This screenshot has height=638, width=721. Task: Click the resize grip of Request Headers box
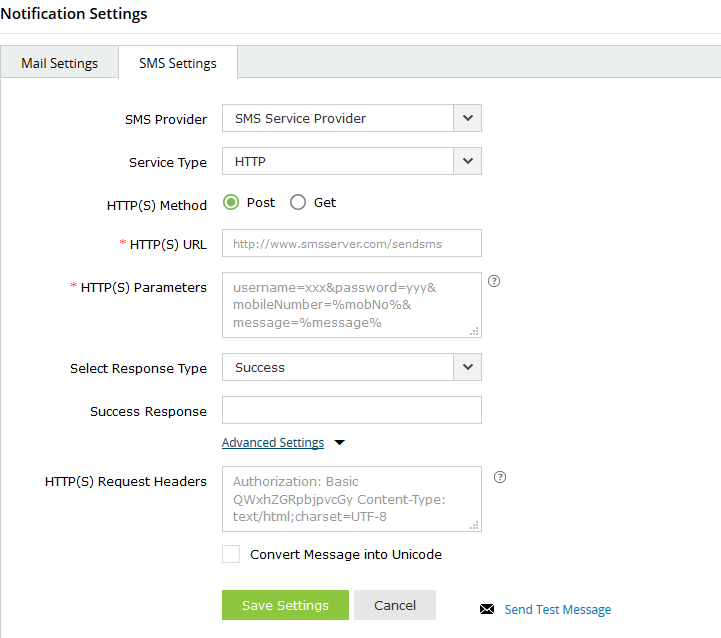[475, 525]
